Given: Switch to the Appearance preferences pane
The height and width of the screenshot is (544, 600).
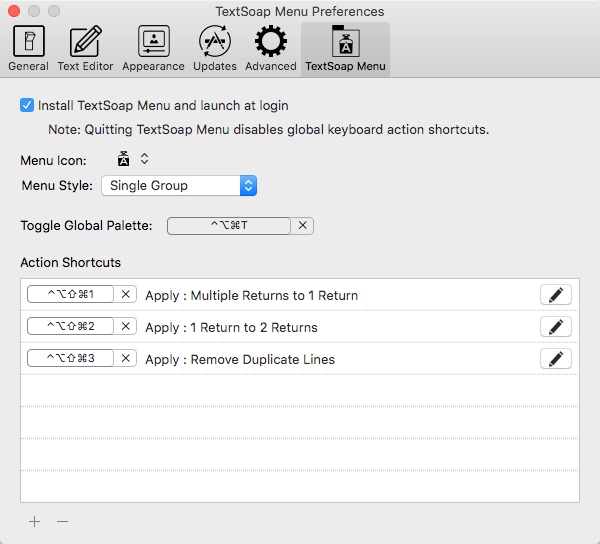Looking at the screenshot, I should [x=153, y=48].
